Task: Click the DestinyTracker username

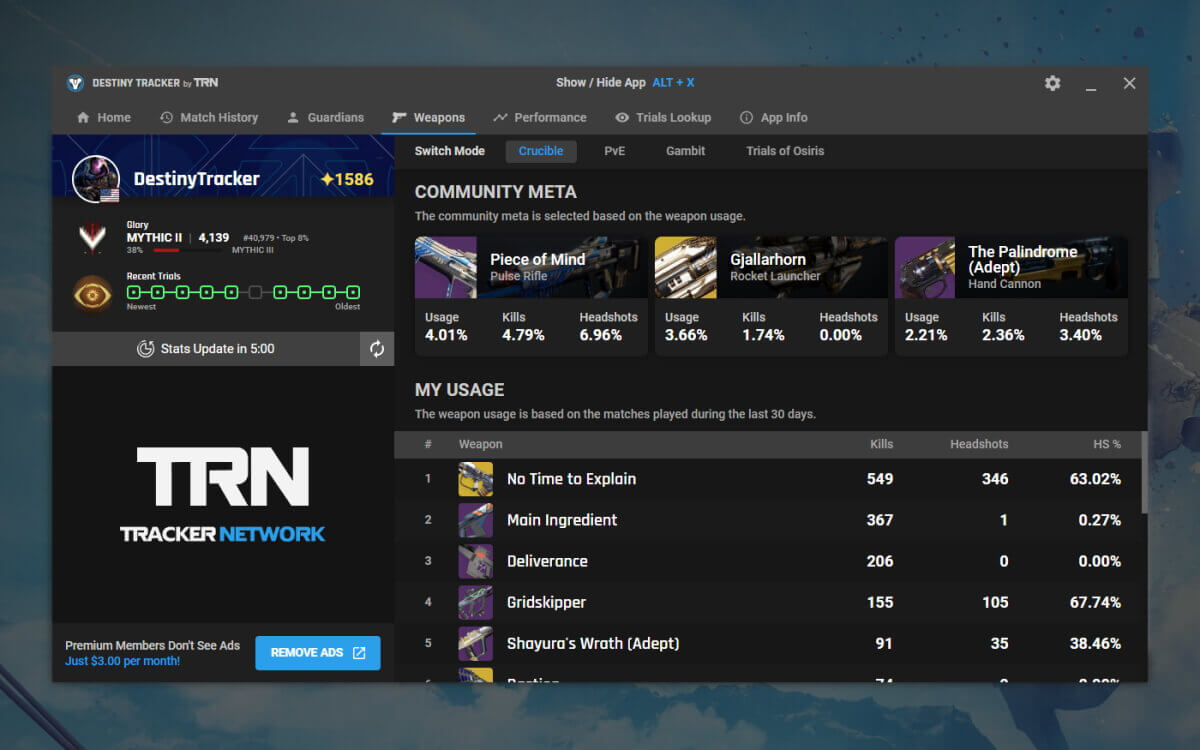Action: (x=196, y=179)
